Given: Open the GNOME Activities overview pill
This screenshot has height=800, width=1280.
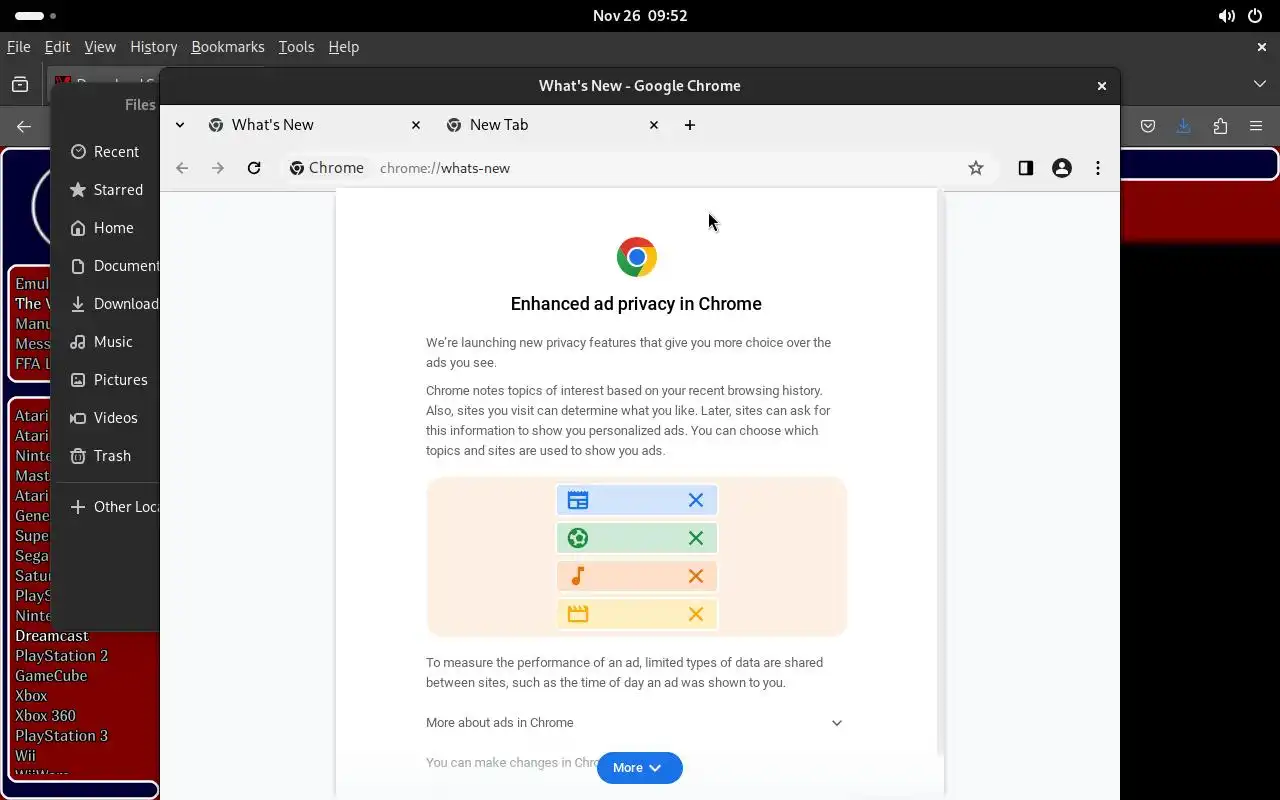Looking at the screenshot, I should coord(36,16).
